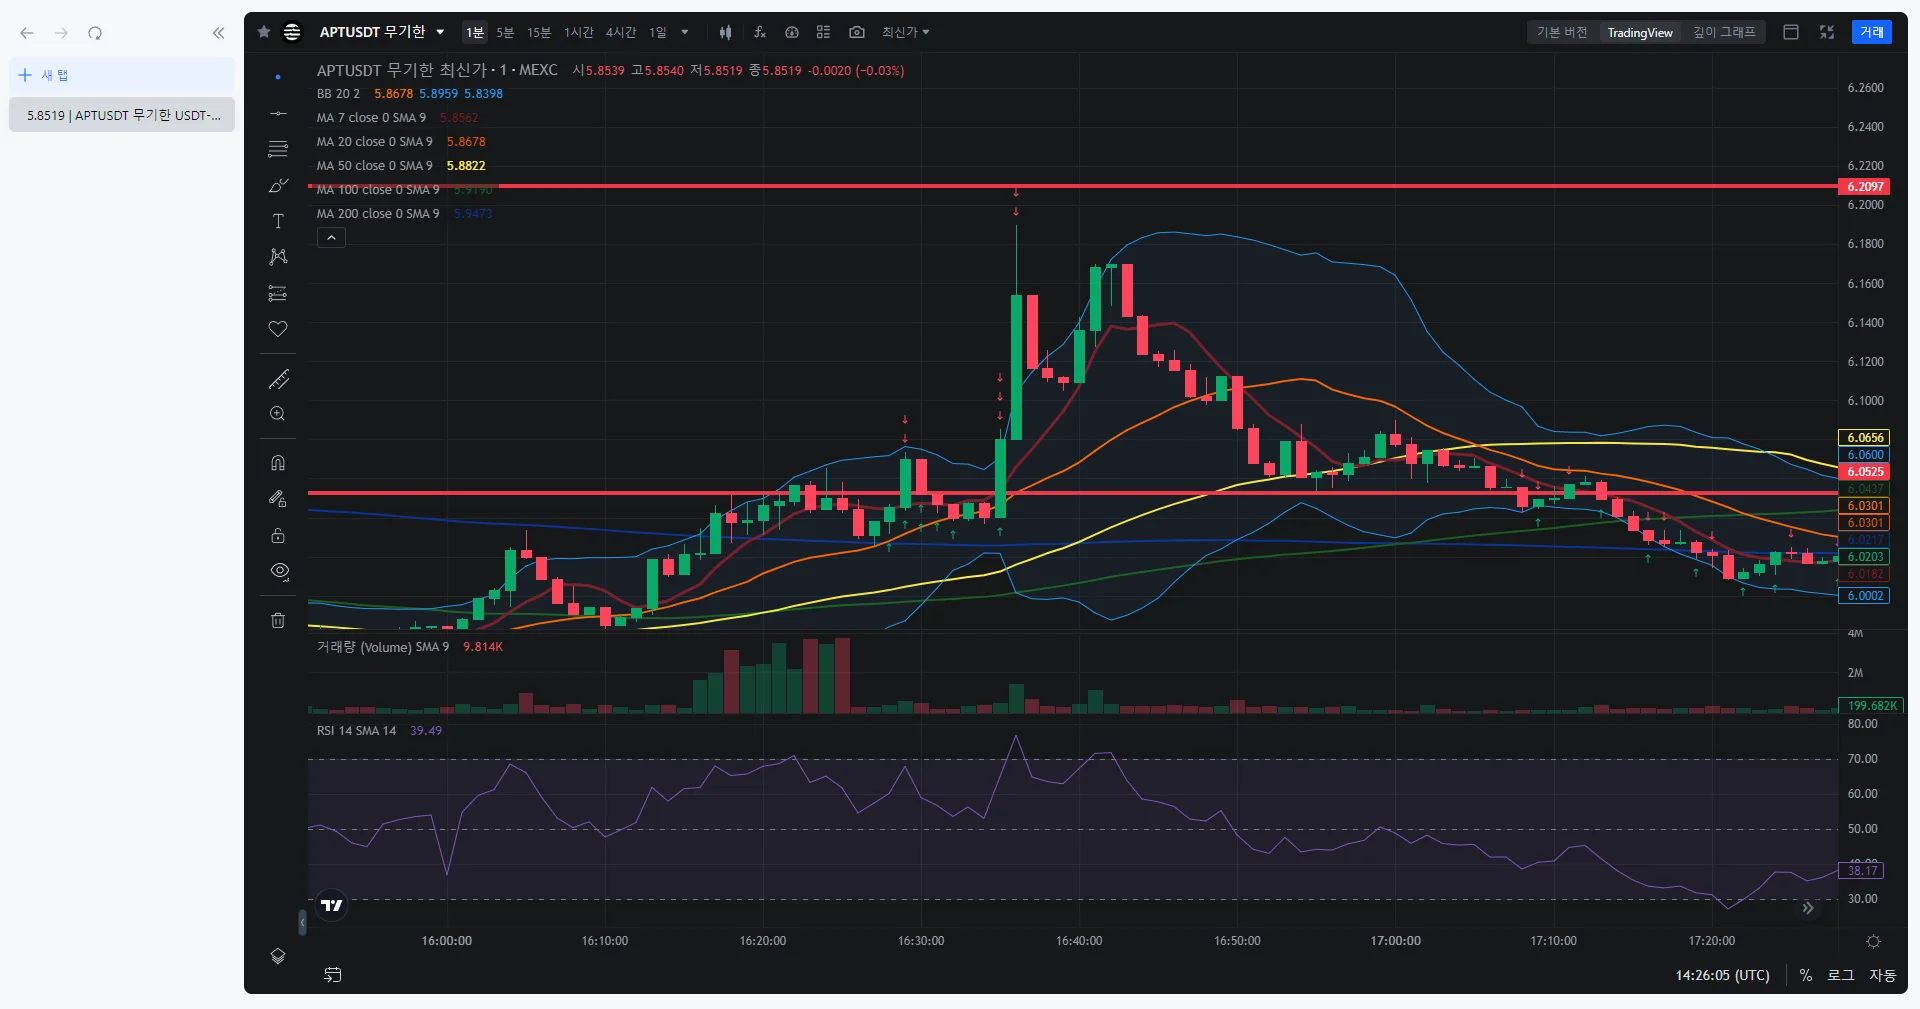Toggle the 로그 logarithmic scale
1920x1009 pixels.
tap(1841, 975)
